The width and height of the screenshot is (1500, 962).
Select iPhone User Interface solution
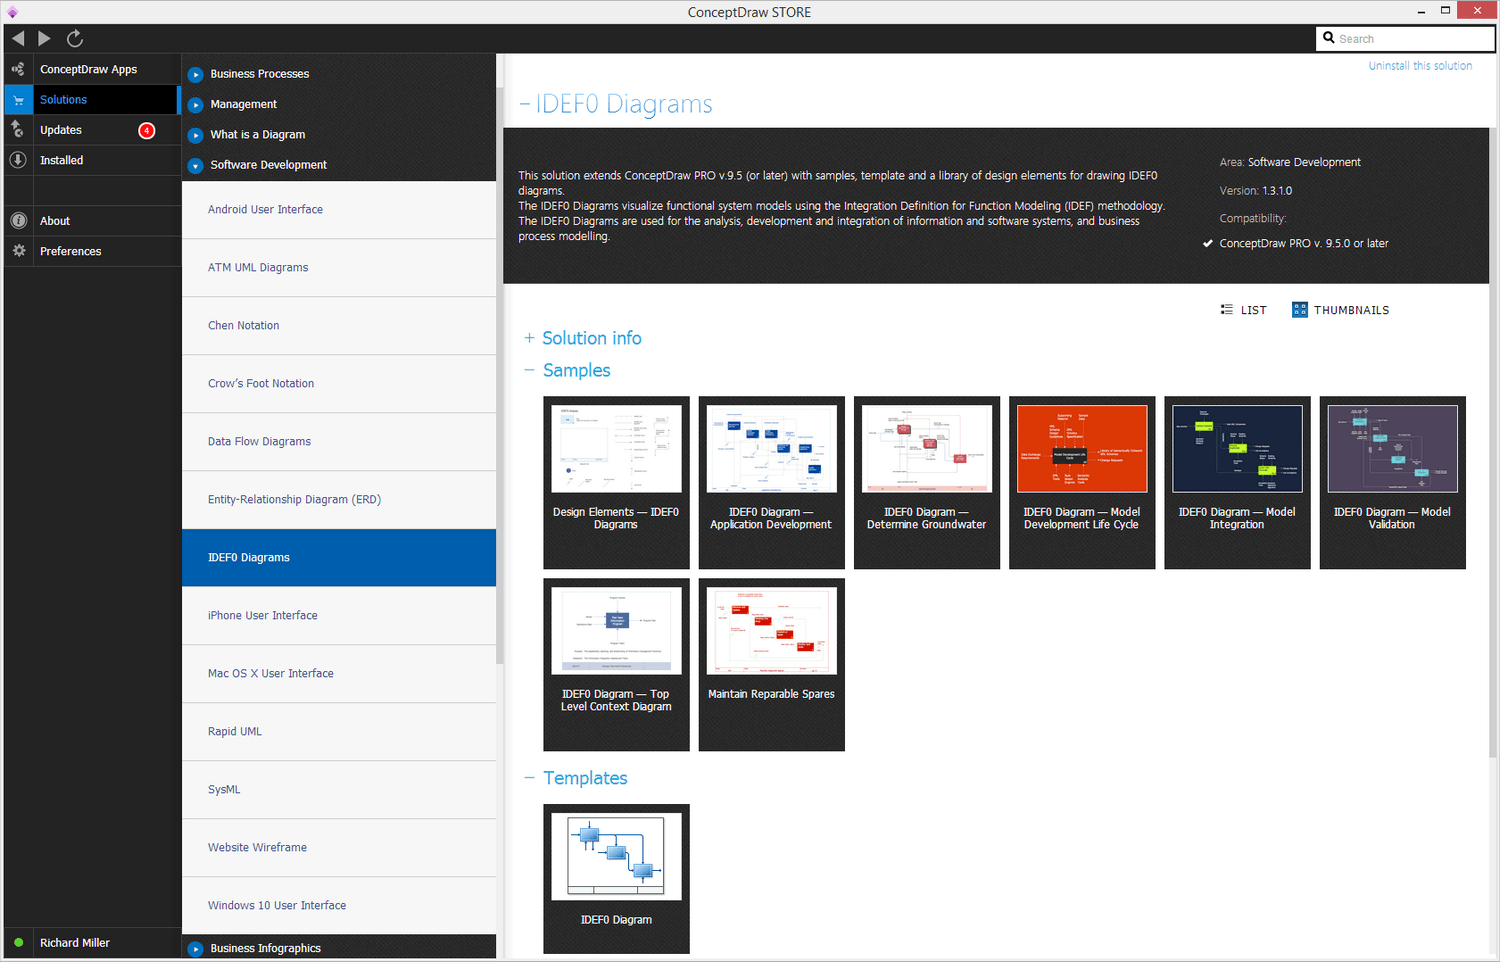click(339, 616)
